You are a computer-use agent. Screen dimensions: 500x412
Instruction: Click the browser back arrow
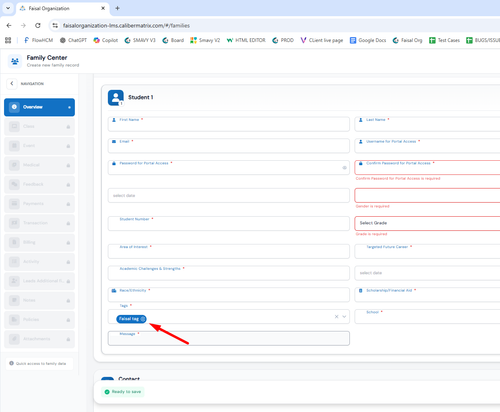pyautogui.click(x=9, y=25)
